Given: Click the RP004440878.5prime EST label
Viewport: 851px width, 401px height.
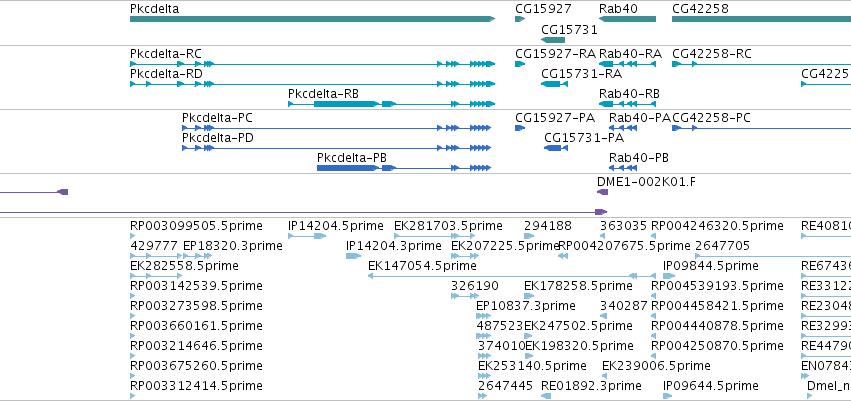Looking at the screenshot, I should [717, 326].
